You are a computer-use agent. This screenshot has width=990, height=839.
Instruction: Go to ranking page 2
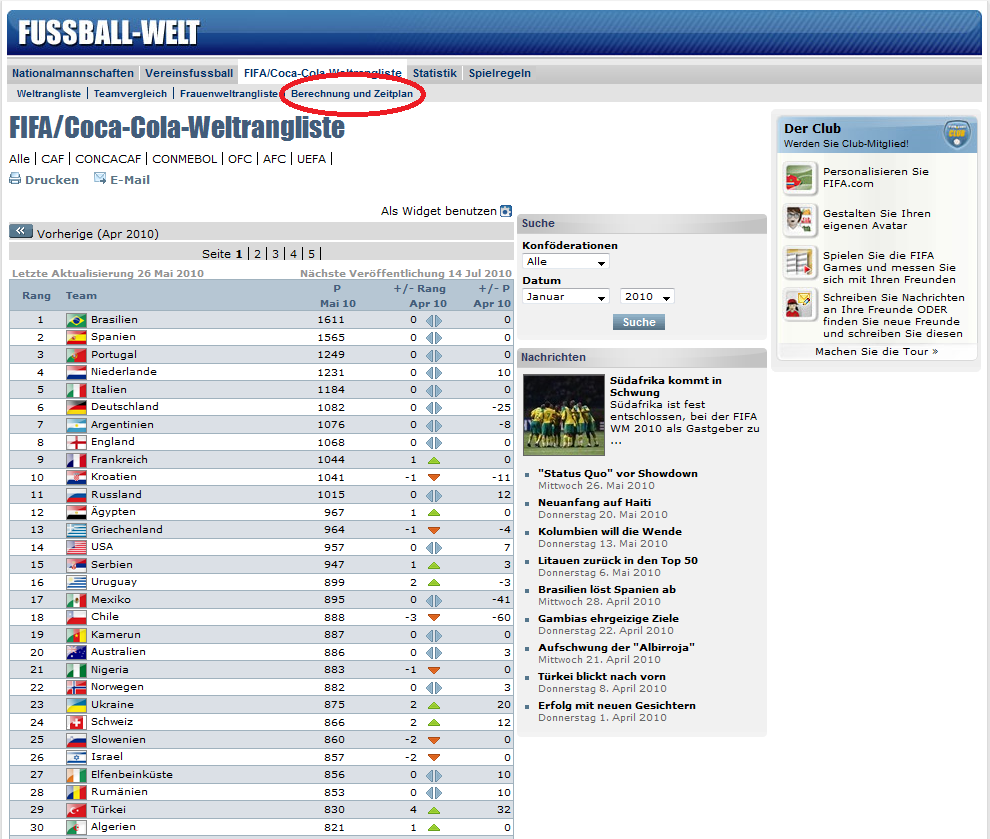pyautogui.click(x=258, y=254)
